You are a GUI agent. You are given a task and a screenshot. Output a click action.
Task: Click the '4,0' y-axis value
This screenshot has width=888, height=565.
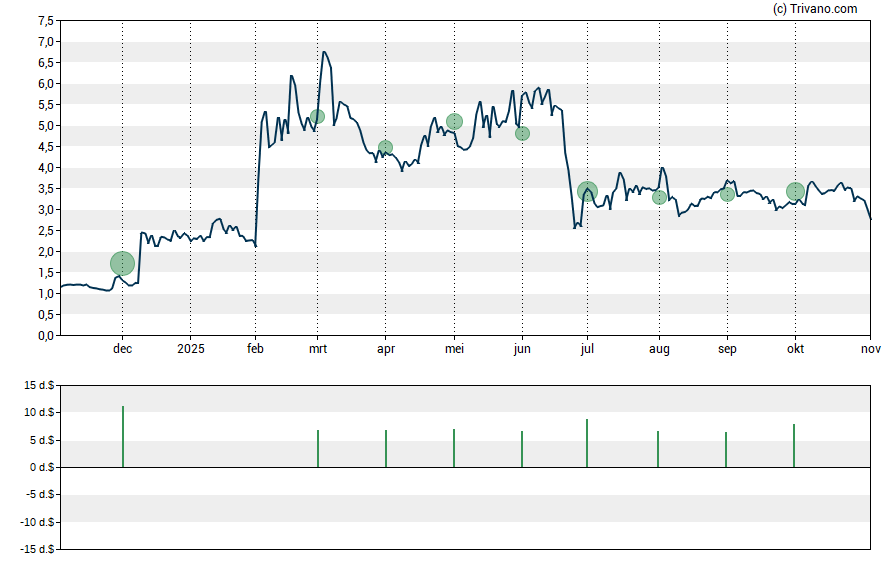tap(46, 168)
